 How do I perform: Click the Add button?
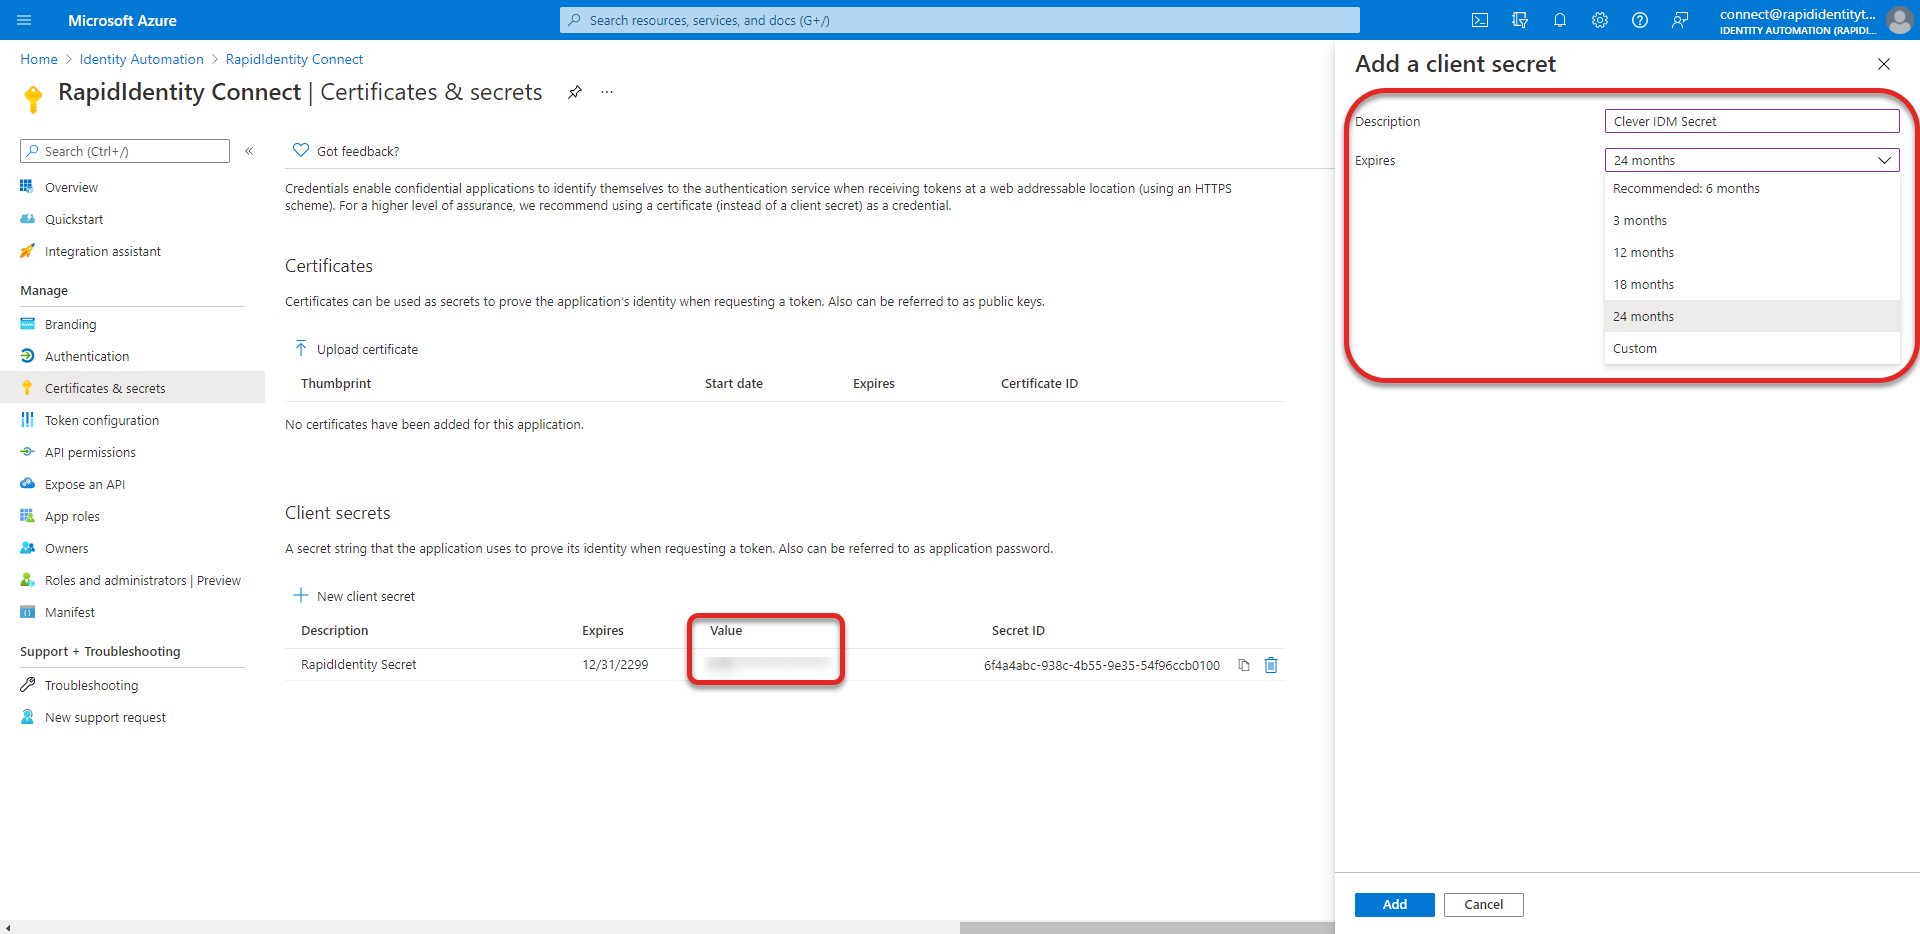click(x=1395, y=904)
